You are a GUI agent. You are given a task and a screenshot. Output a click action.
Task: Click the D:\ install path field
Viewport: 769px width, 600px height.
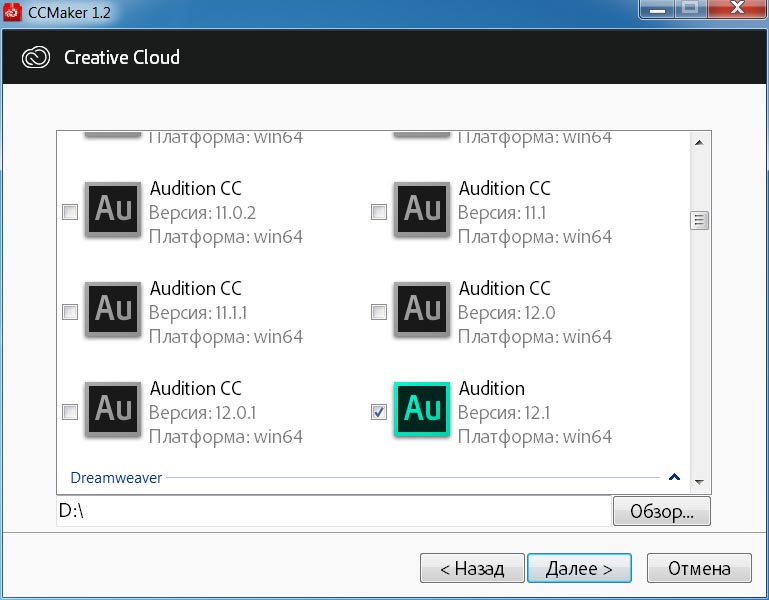coord(334,511)
